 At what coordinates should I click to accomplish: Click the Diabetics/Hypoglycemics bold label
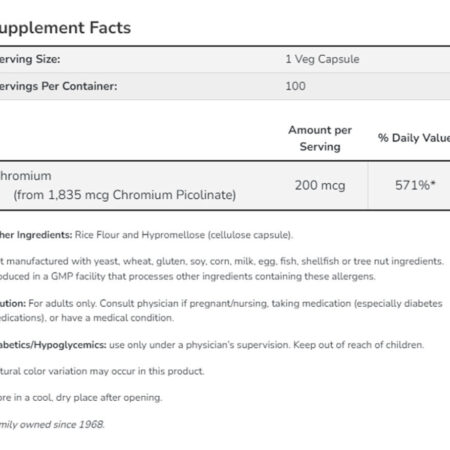click(53, 345)
